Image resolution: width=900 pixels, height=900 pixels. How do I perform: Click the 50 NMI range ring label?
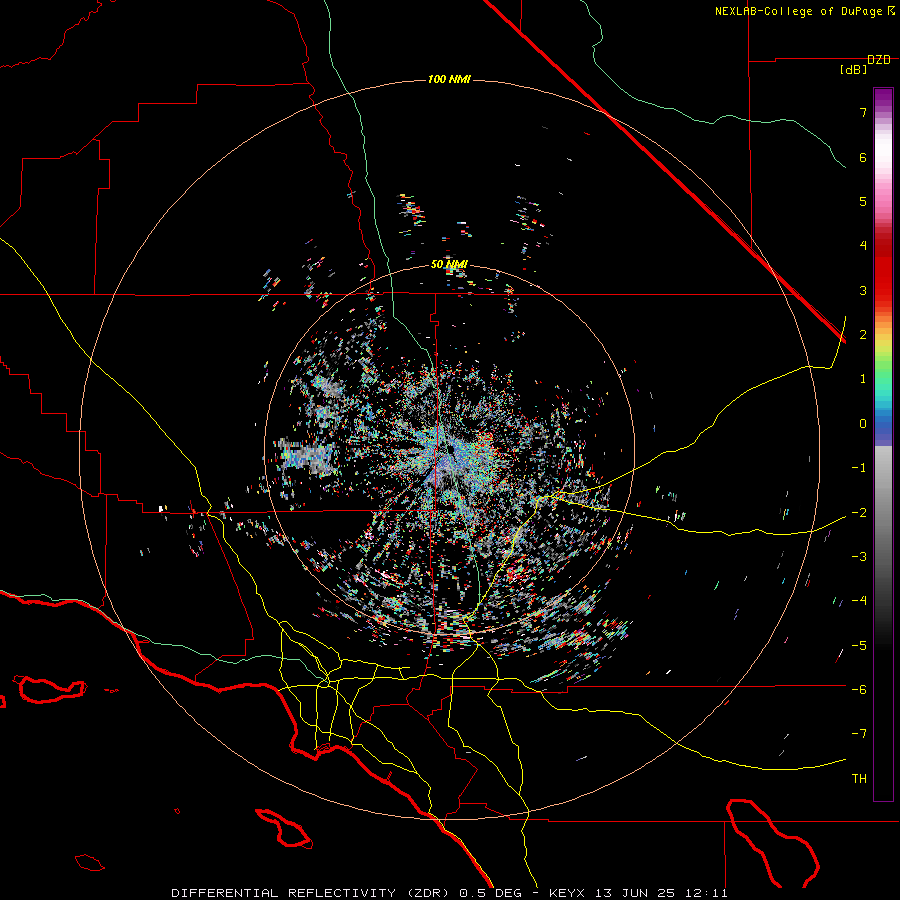coord(449,264)
